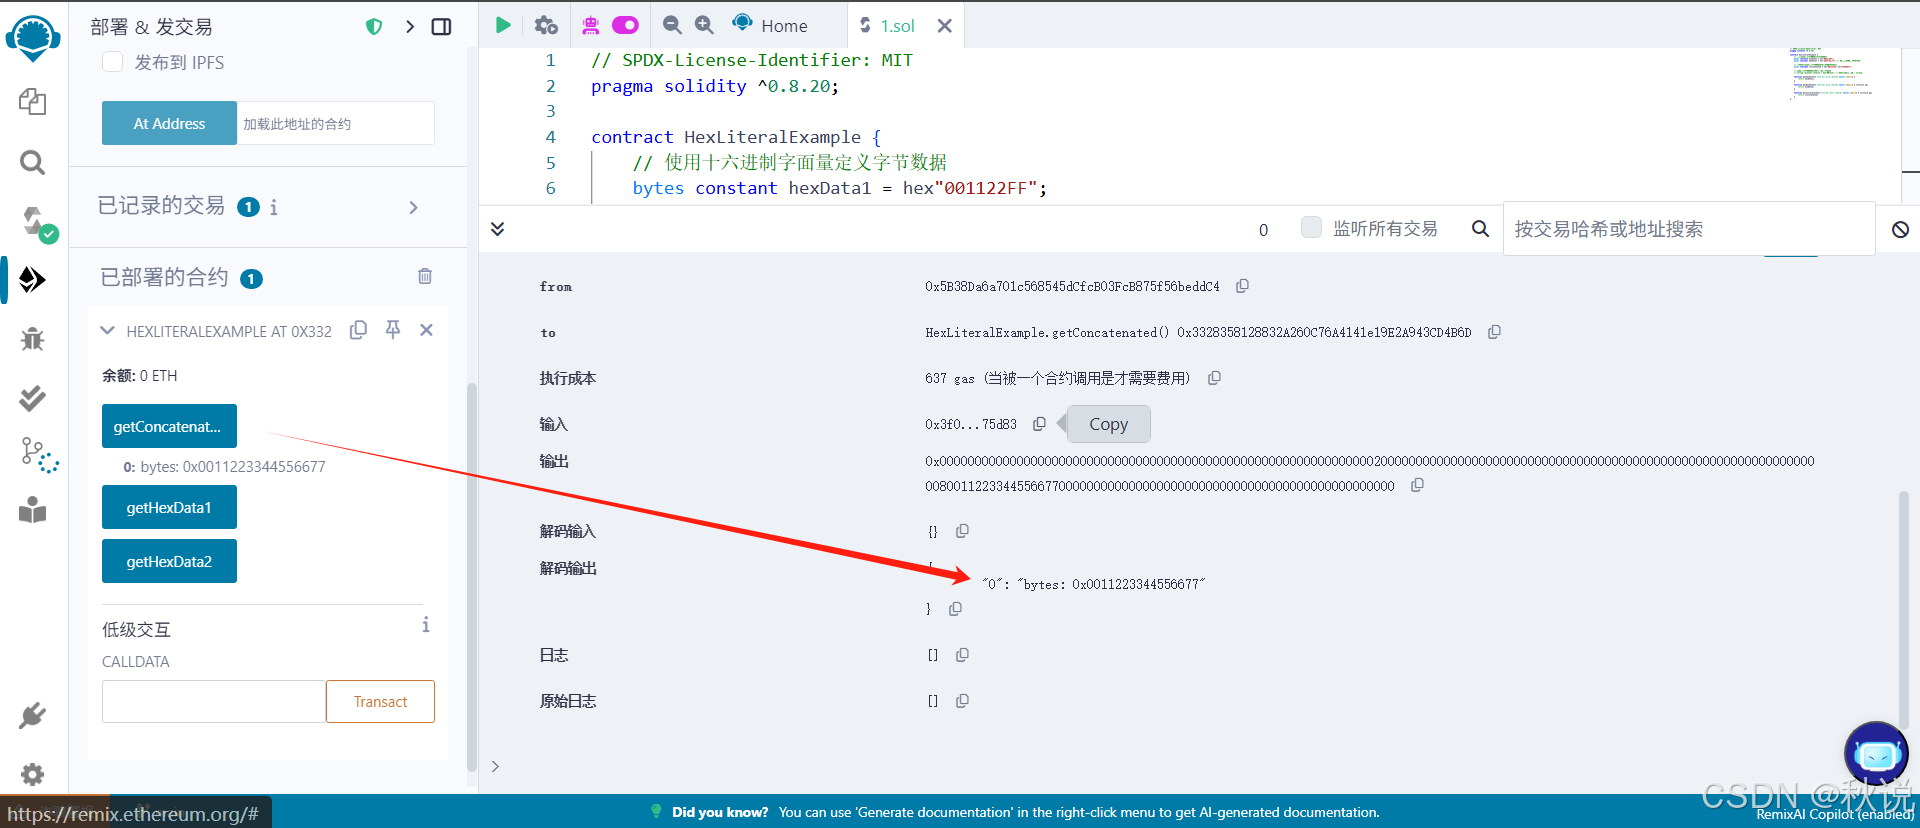The width and height of the screenshot is (1920, 828).
Task: Zoom out the editor font
Action: (673, 25)
